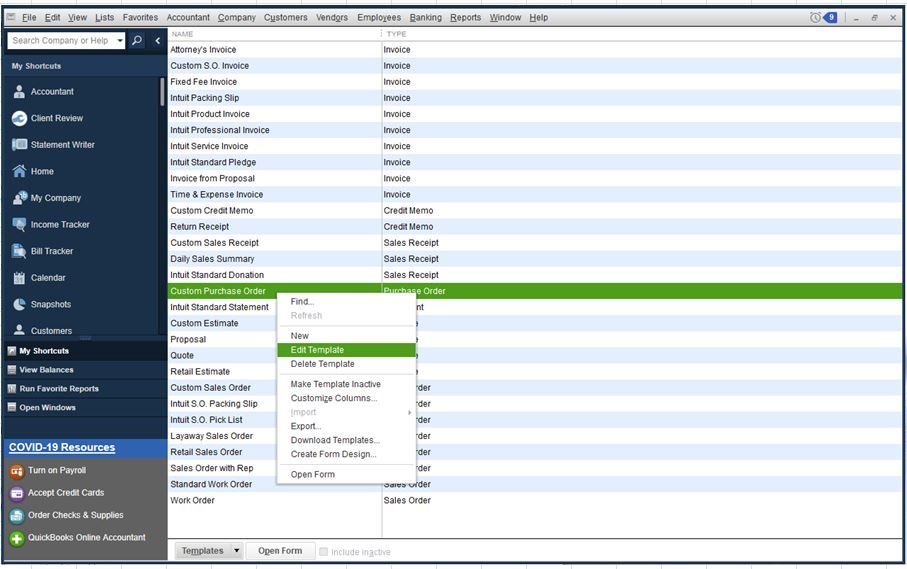Collapse the left icon bar arrow

point(157,40)
